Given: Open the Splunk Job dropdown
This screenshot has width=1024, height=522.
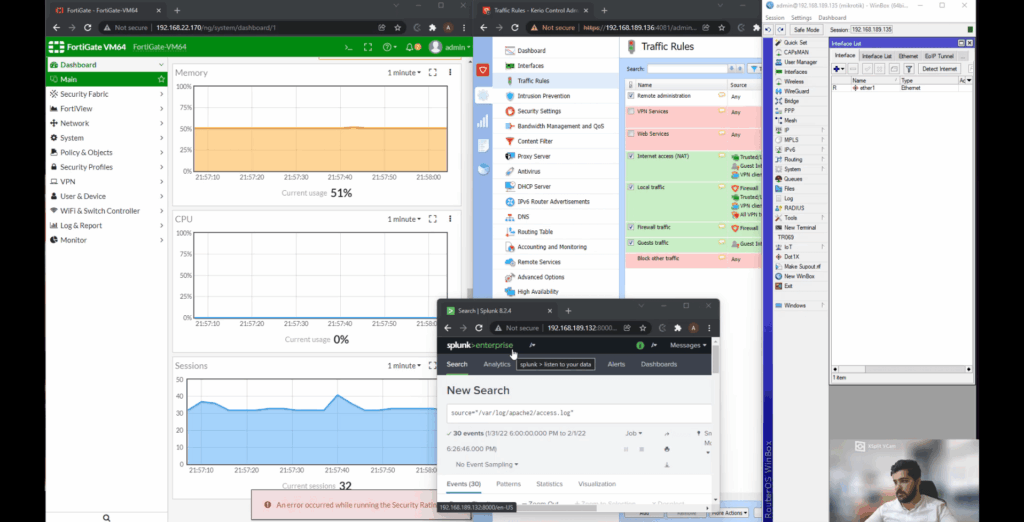Looking at the screenshot, I should pyautogui.click(x=633, y=433).
